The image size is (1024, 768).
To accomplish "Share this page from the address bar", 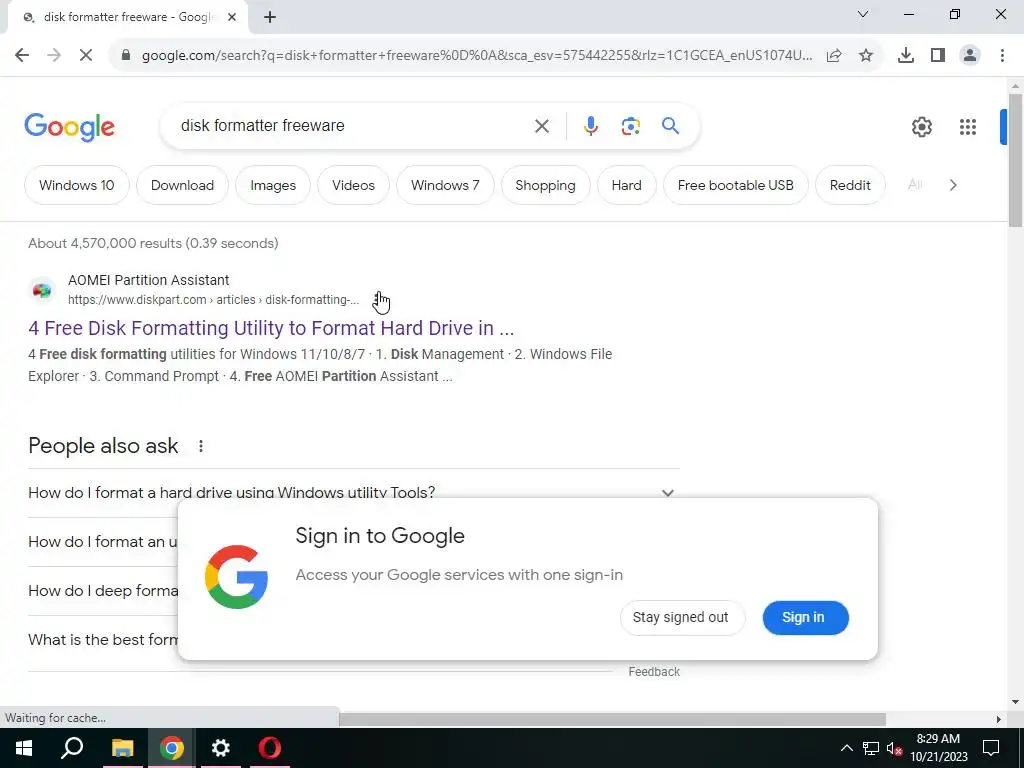I will click(834, 56).
